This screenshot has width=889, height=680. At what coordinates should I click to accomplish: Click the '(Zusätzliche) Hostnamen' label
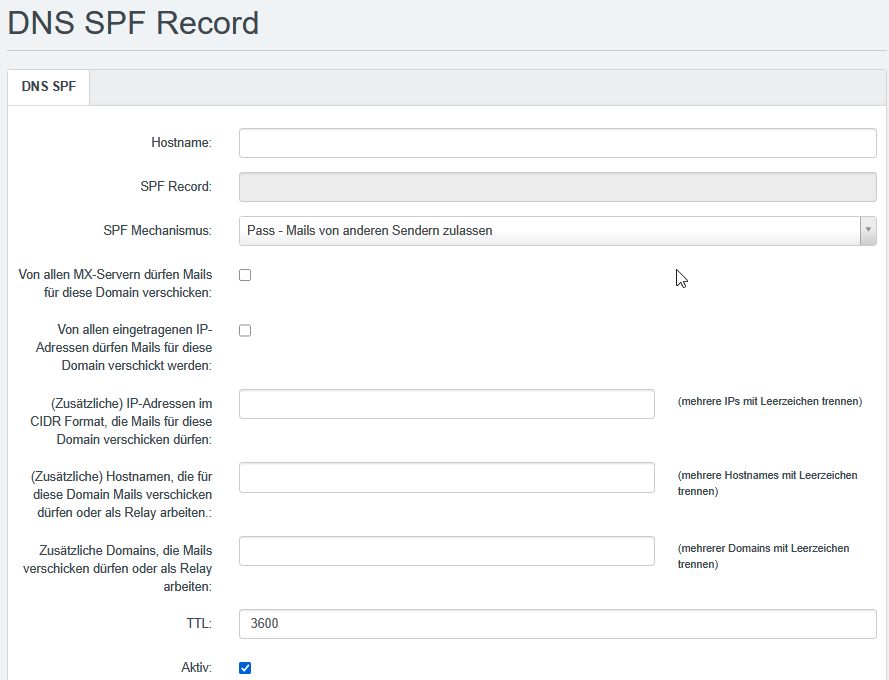pos(121,495)
